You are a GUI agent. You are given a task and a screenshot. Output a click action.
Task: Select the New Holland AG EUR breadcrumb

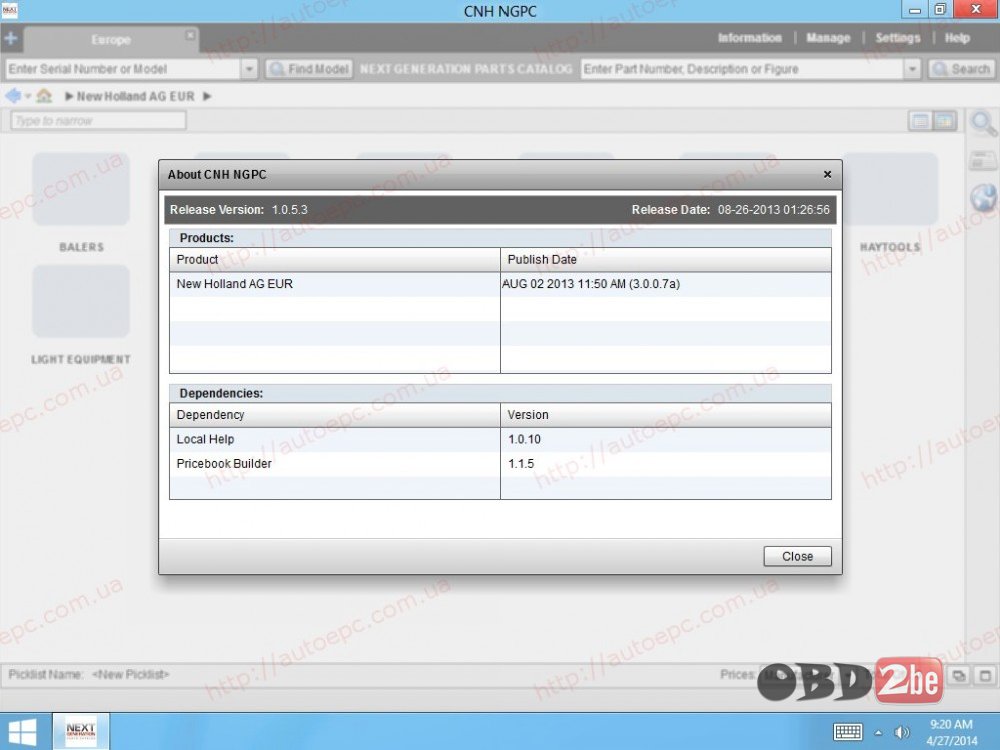pyautogui.click(x=135, y=96)
